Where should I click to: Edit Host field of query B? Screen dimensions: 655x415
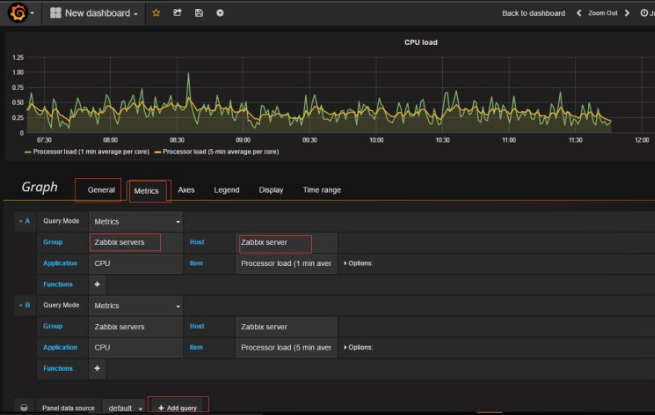(287, 326)
